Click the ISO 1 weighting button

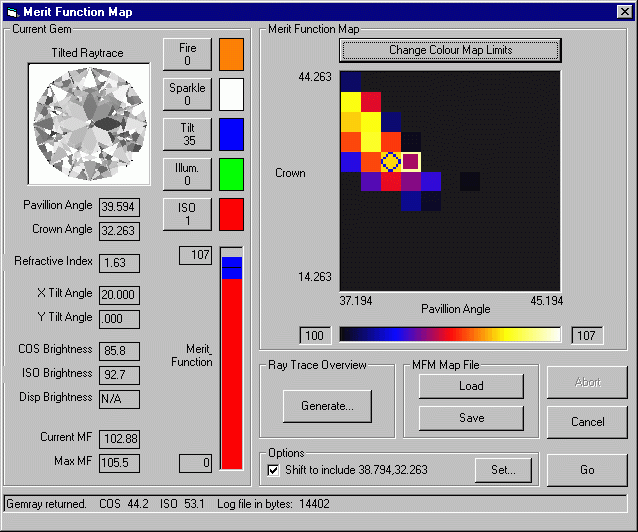coord(188,214)
